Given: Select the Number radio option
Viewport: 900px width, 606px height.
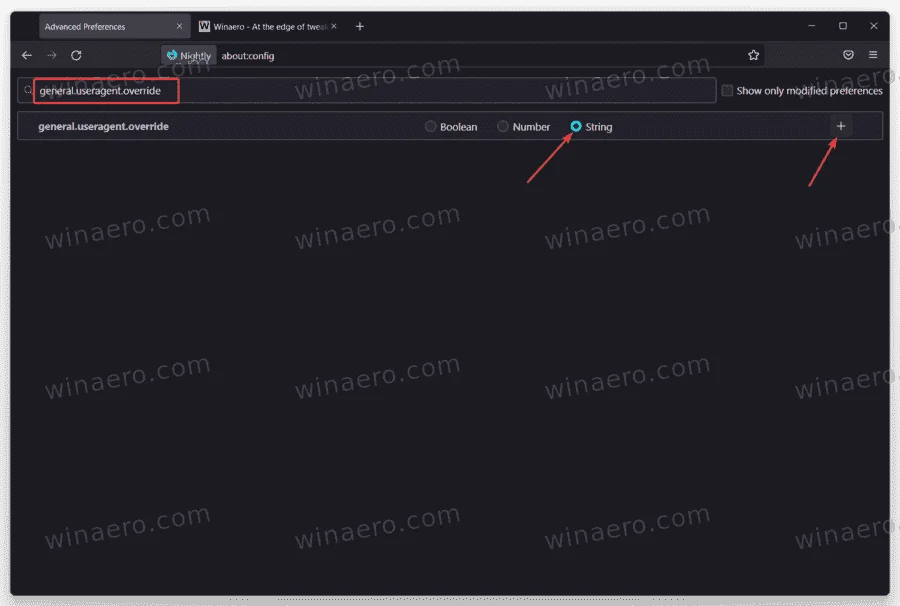Looking at the screenshot, I should click(x=503, y=126).
